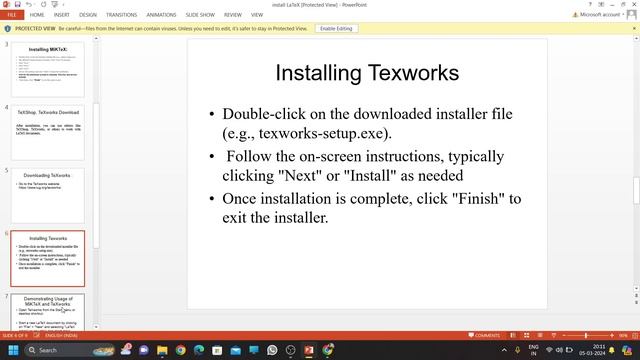Click Start From Beginning presentation icon
The width and height of the screenshot is (640, 360).
tap(55, 4)
